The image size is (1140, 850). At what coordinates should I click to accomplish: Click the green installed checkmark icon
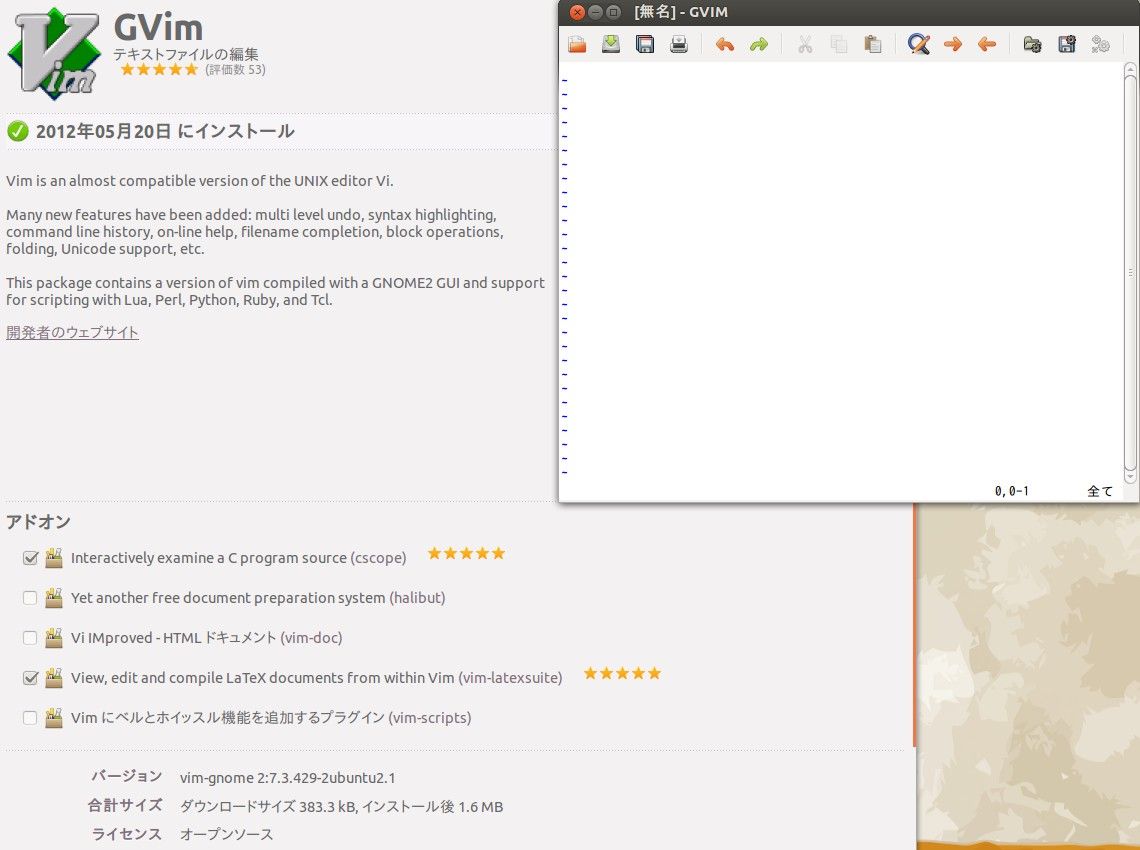tap(17, 131)
